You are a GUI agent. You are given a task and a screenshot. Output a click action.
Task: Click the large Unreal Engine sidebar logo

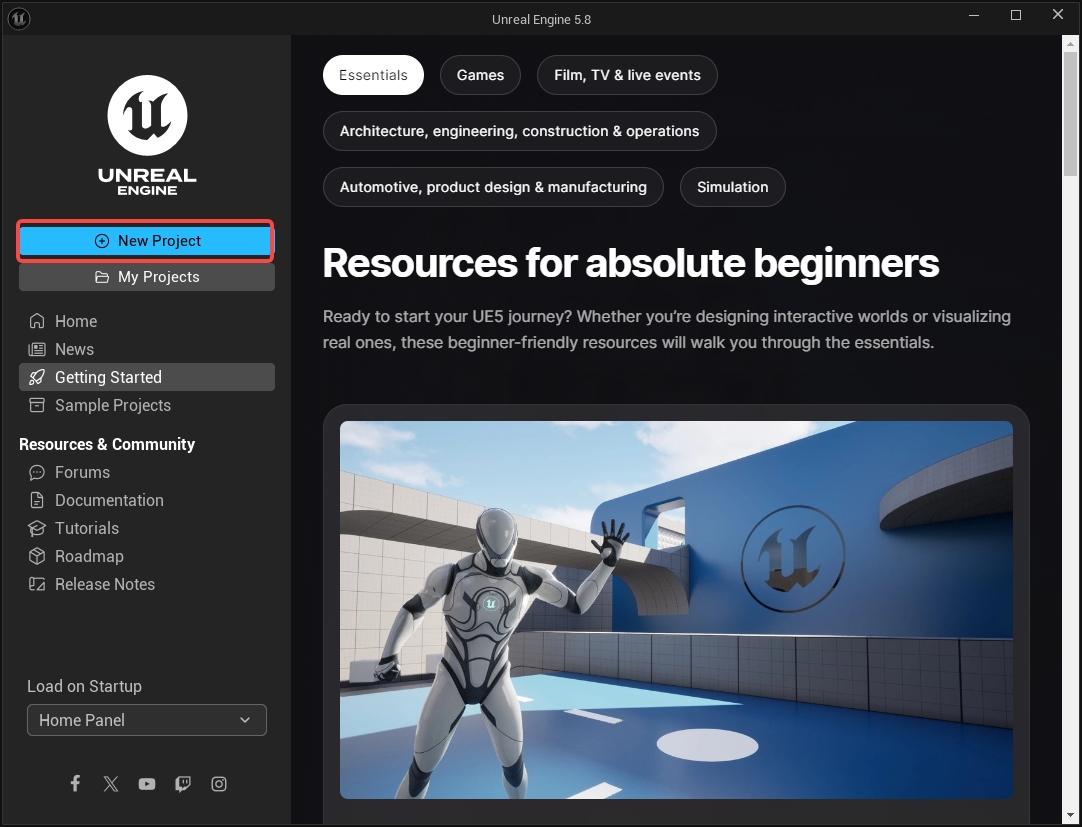tap(147, 135)
